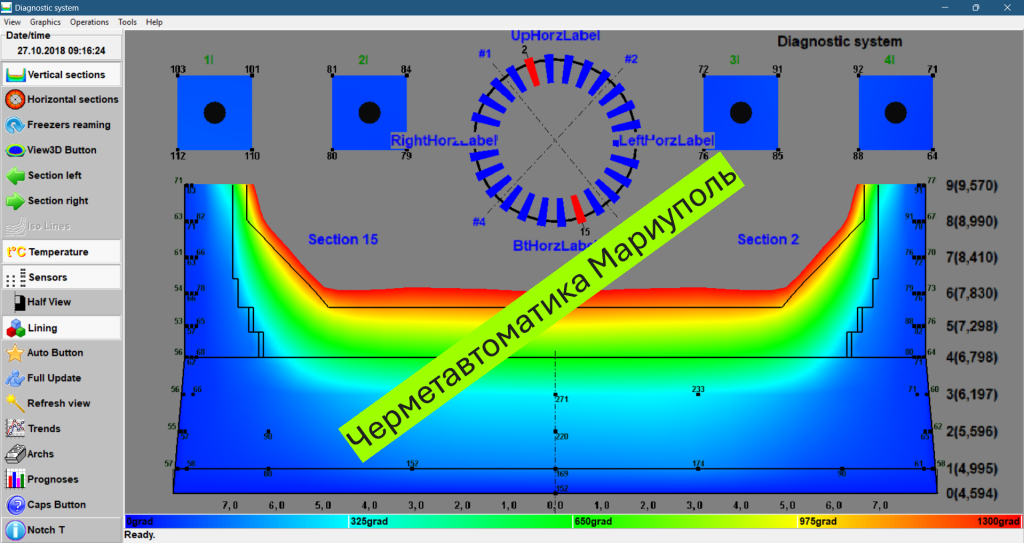Click the 975grad label on the scale
1024x543 pixels.
[x=818, y=521]
